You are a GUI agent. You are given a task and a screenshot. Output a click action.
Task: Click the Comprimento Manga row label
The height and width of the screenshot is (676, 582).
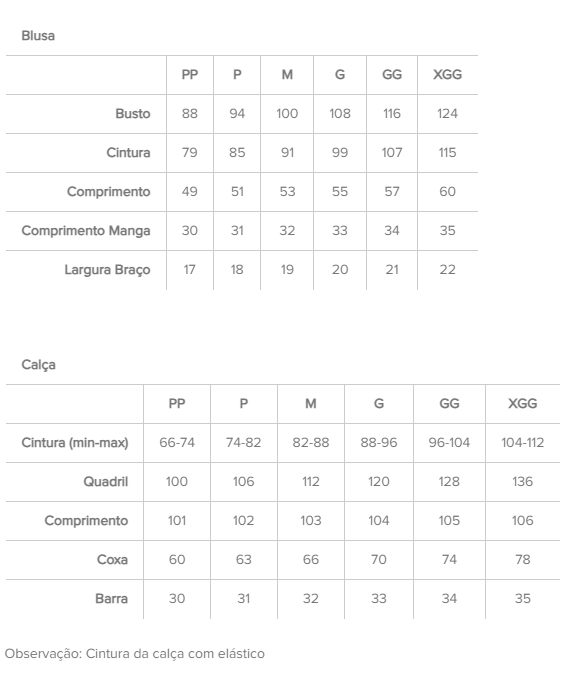click(86, 231)
